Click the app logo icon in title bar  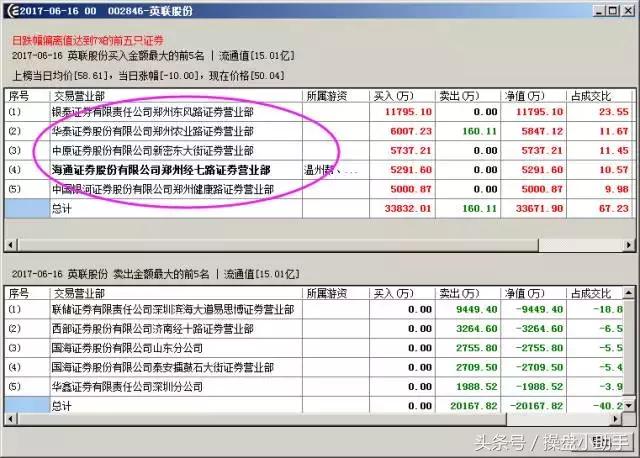tap(14, 11)
